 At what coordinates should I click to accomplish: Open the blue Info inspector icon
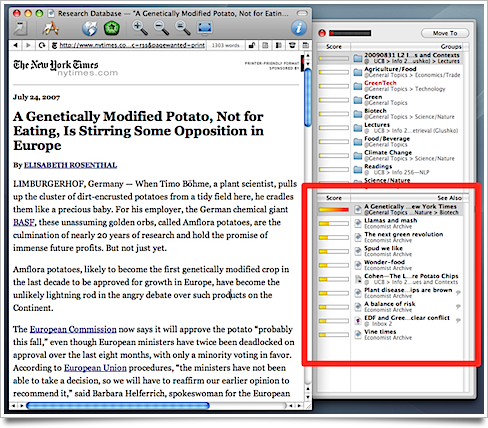(299, 28)
